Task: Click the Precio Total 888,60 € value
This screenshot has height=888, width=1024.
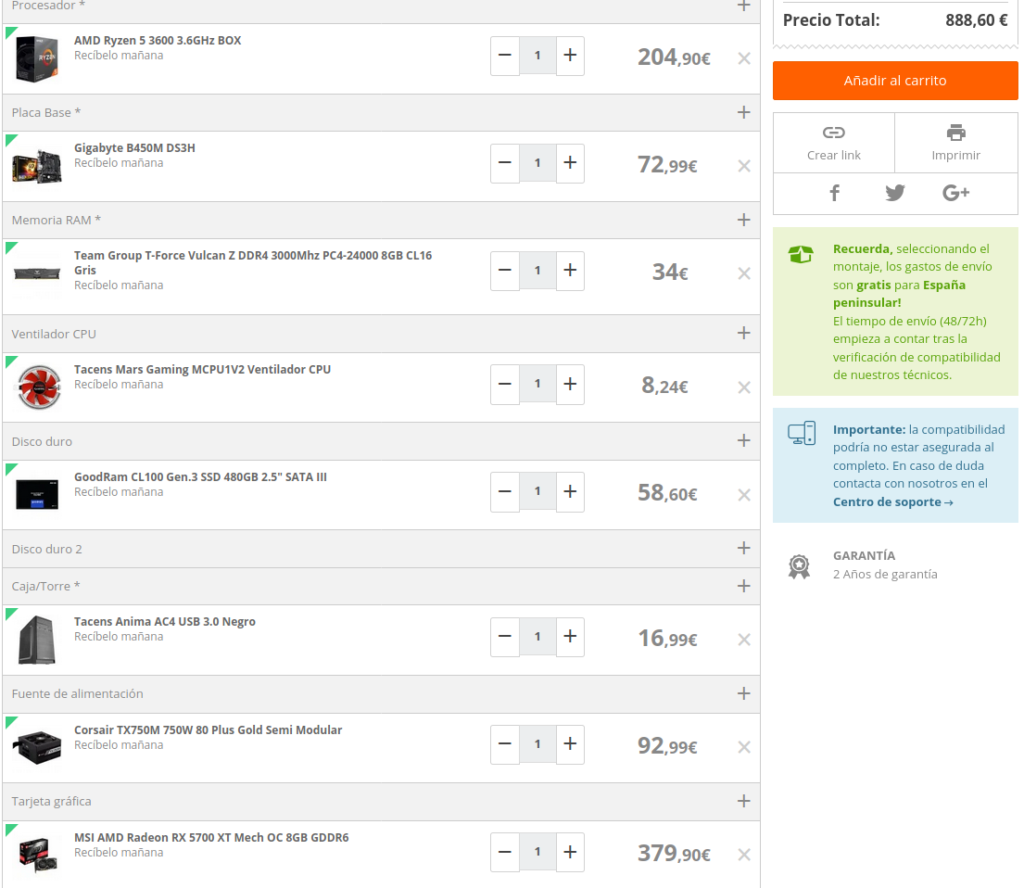Action: [976, 20]
